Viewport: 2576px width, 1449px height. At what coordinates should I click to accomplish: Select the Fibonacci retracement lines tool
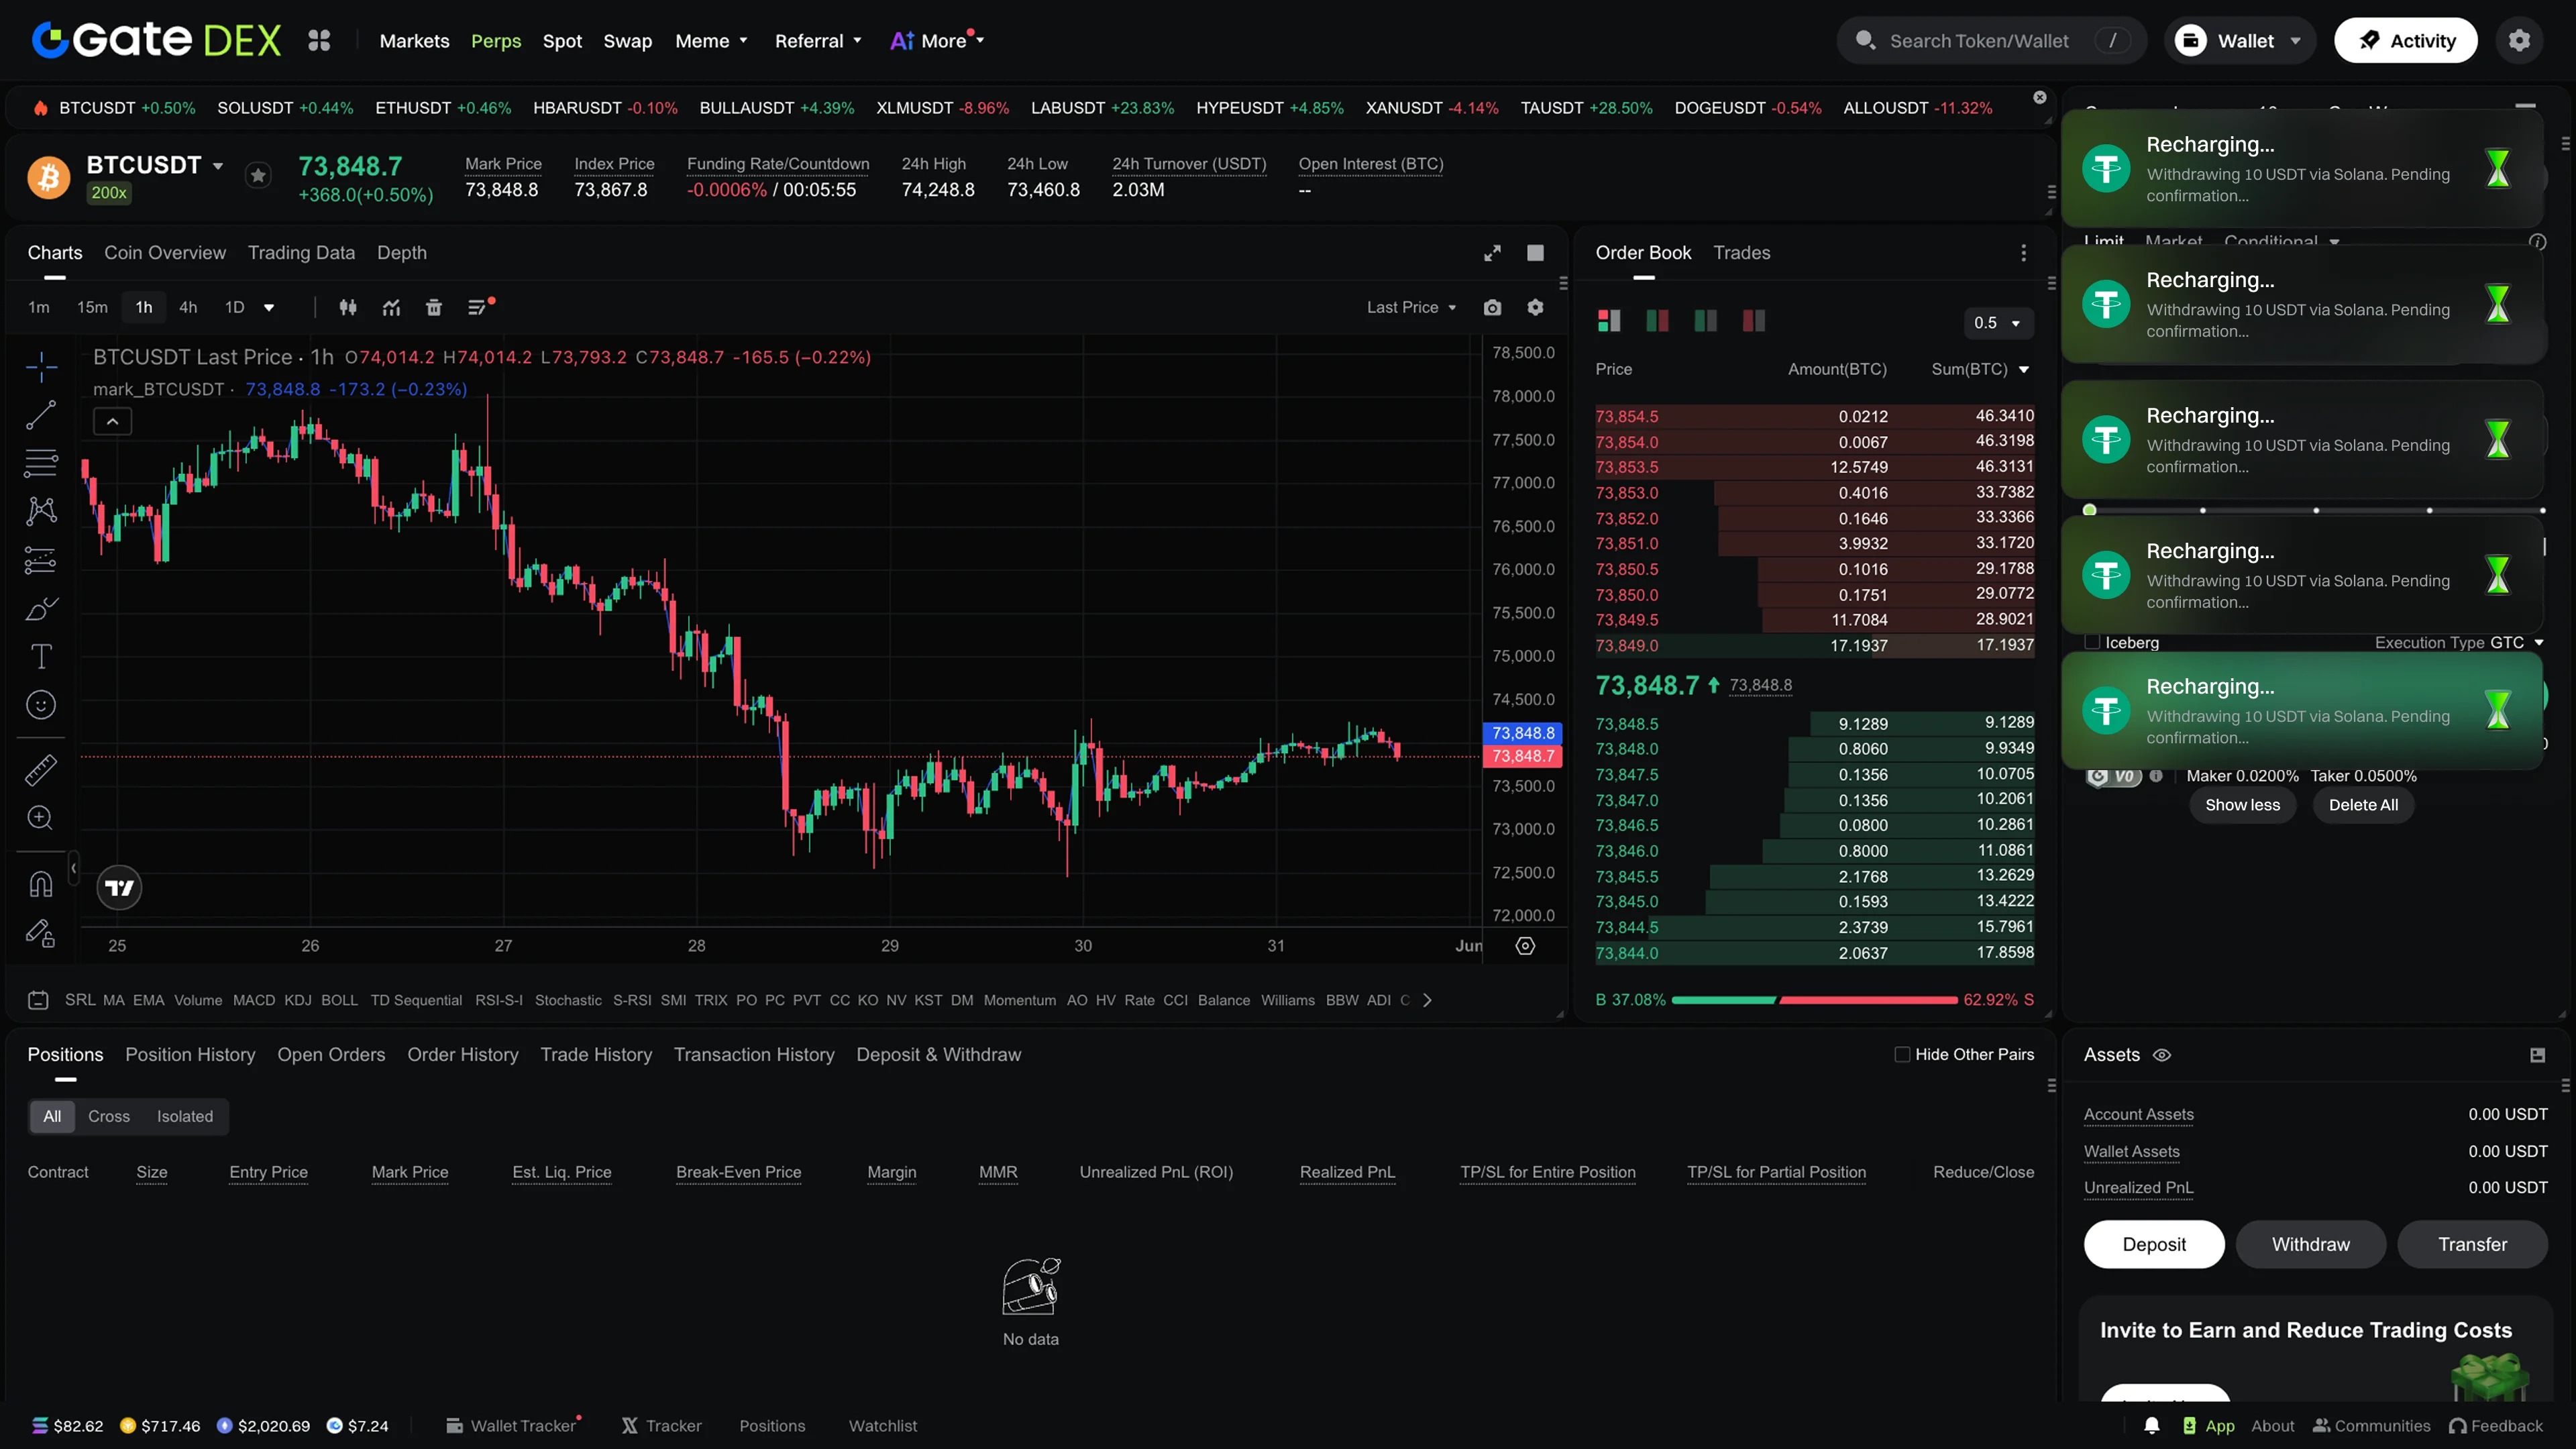[x=41, y=463]
